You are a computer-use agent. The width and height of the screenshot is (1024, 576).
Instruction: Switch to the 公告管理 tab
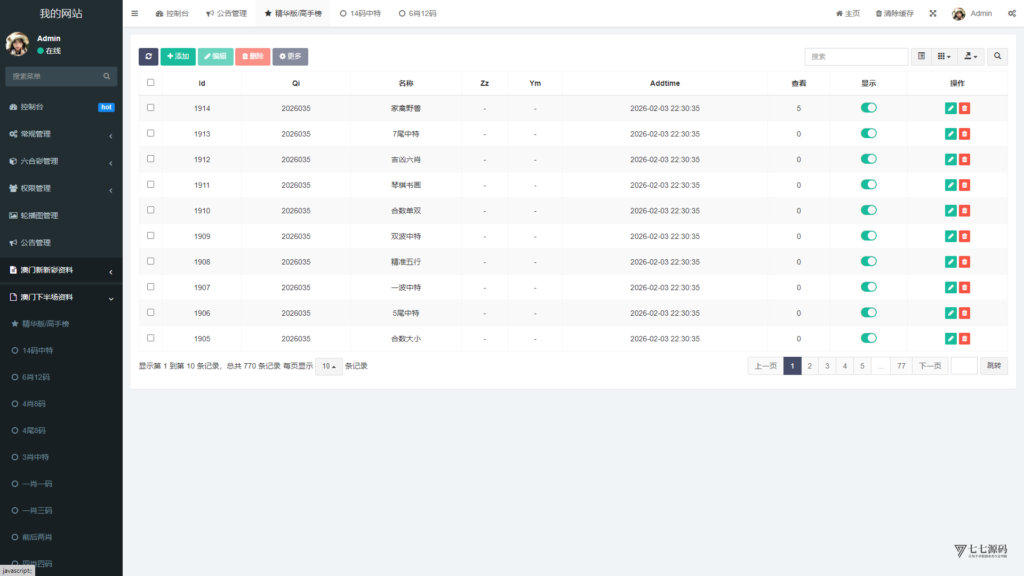[x=227, y=13]
